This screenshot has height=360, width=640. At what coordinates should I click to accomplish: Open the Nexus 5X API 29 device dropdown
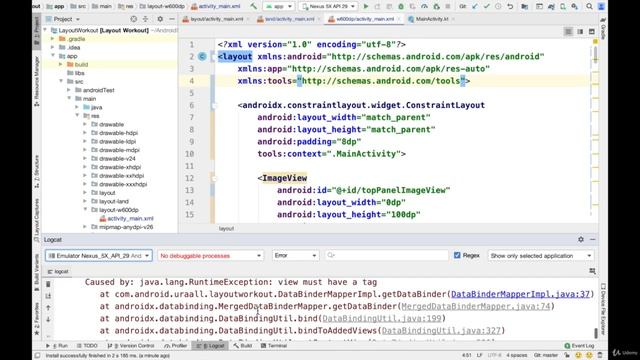pyautogui.click(x=328, y=7)
